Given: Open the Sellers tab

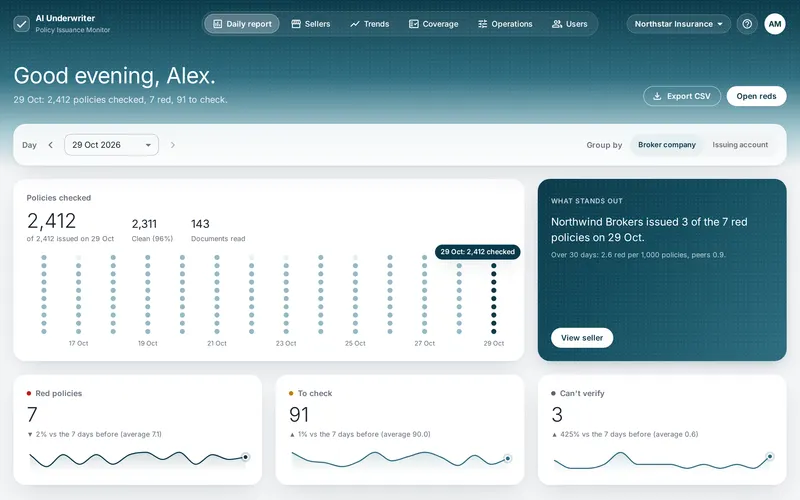Looking at the screenshot, I should tap(311, 24).
